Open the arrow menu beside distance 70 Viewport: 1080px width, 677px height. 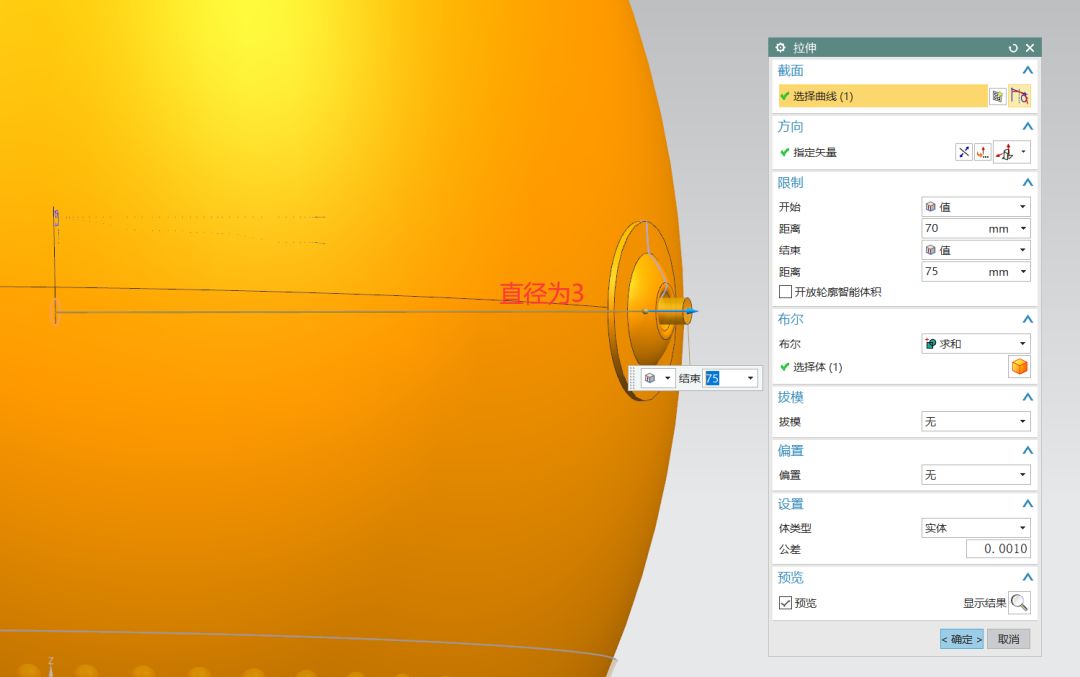[x=1024, y=229]
